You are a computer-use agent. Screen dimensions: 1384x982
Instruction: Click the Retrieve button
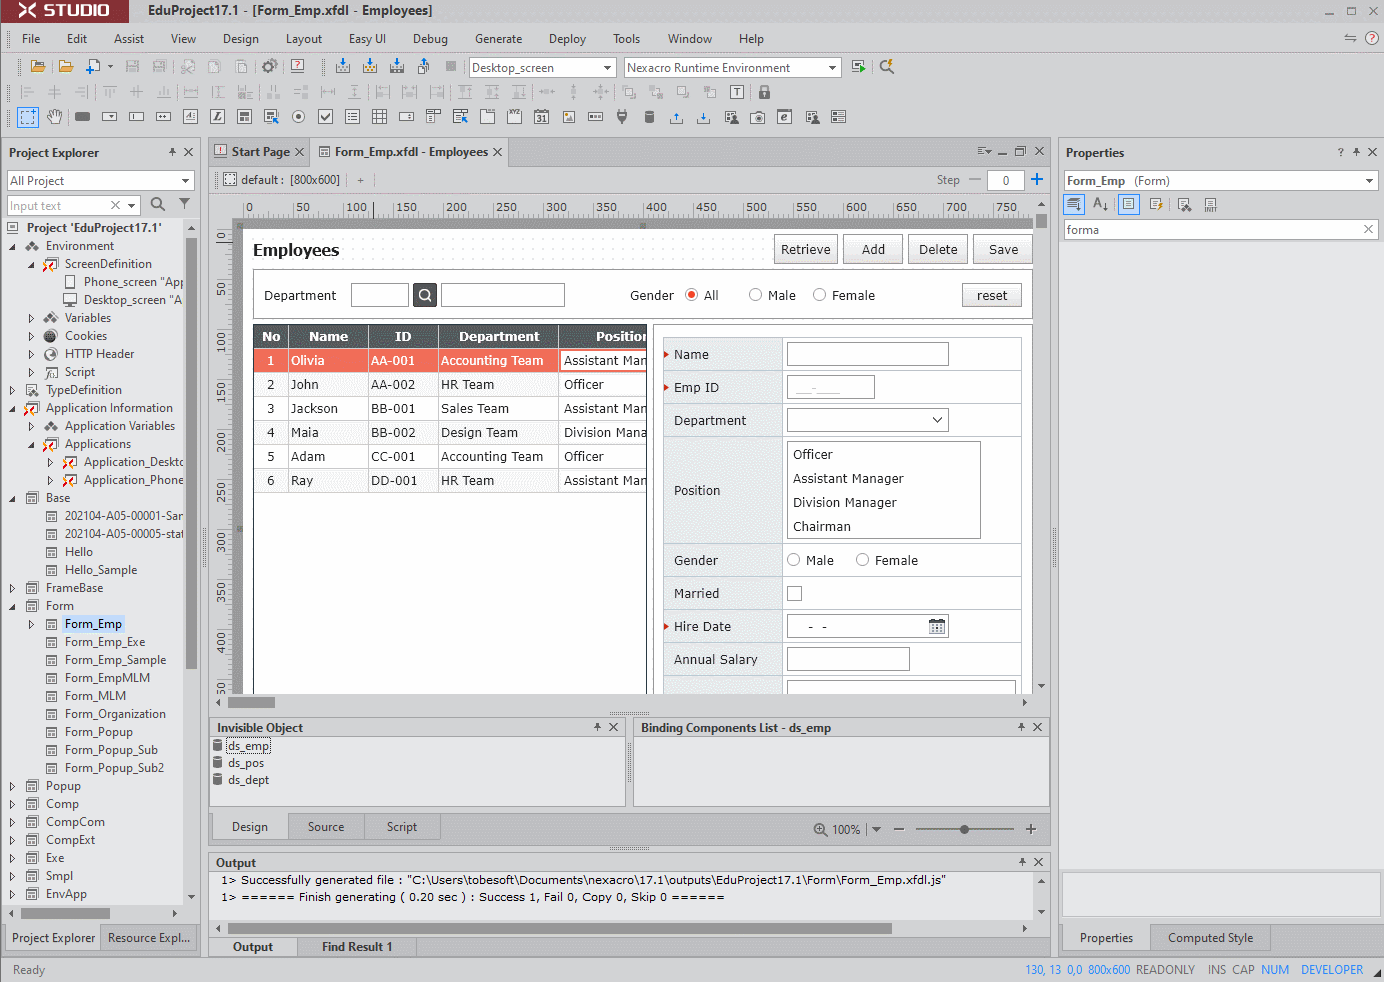(805, 250)
